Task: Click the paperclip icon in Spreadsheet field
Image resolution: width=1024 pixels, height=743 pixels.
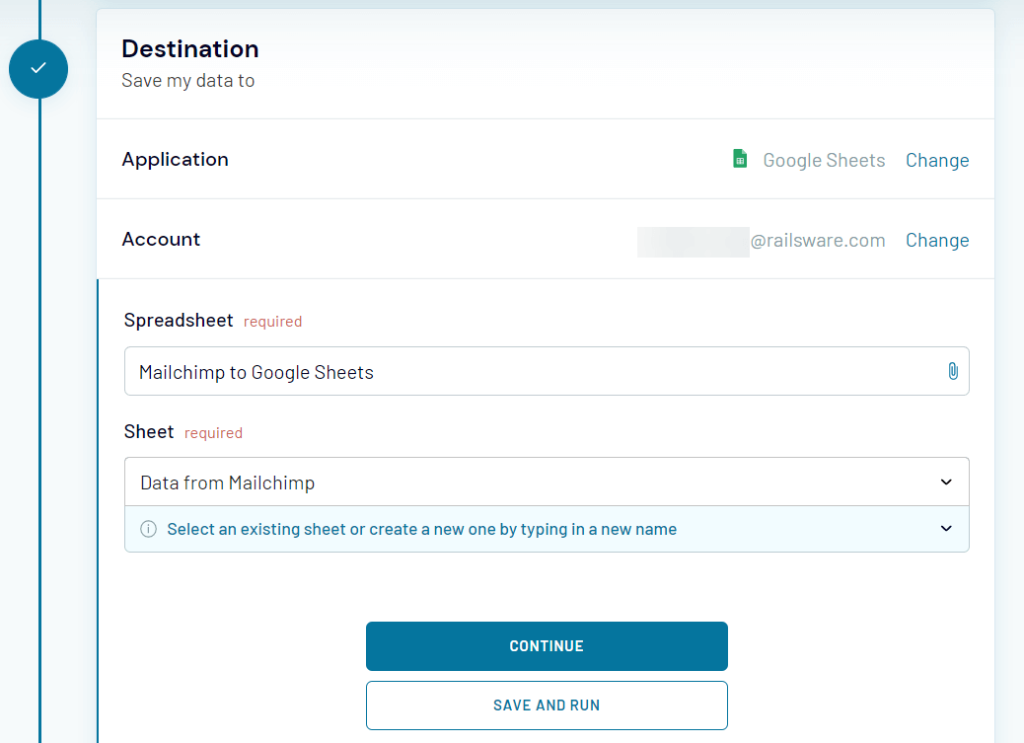Action: coord(952,372)
